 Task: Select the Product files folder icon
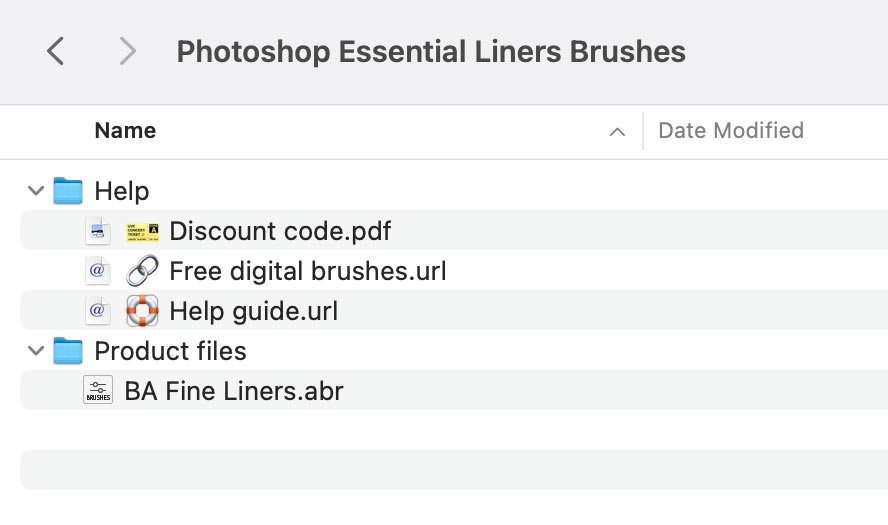(68, 351)
